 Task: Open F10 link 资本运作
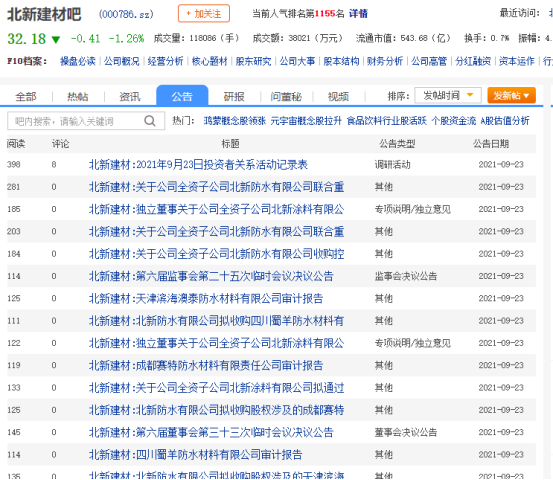[517, 61]
